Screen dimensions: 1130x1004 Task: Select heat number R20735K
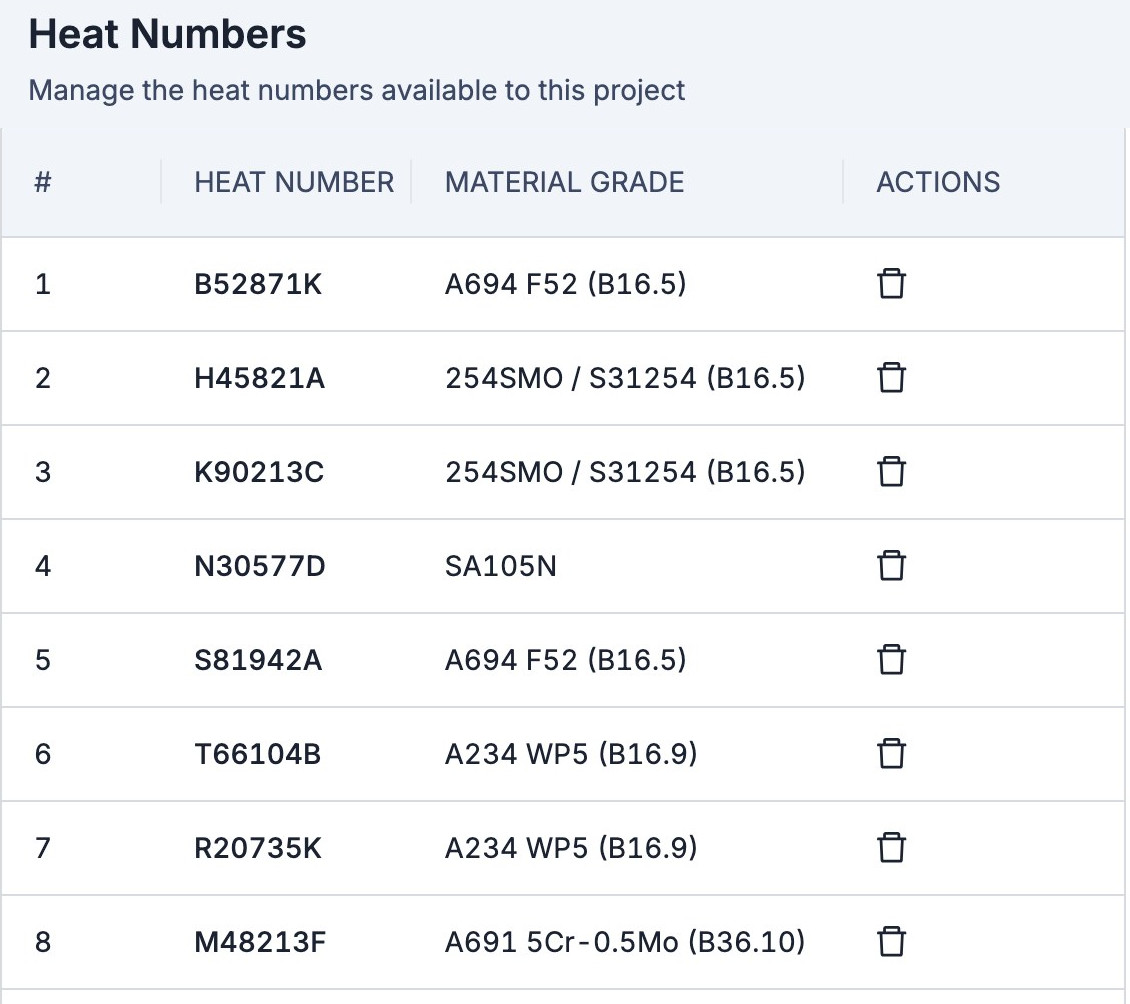[x=258, y=848]
